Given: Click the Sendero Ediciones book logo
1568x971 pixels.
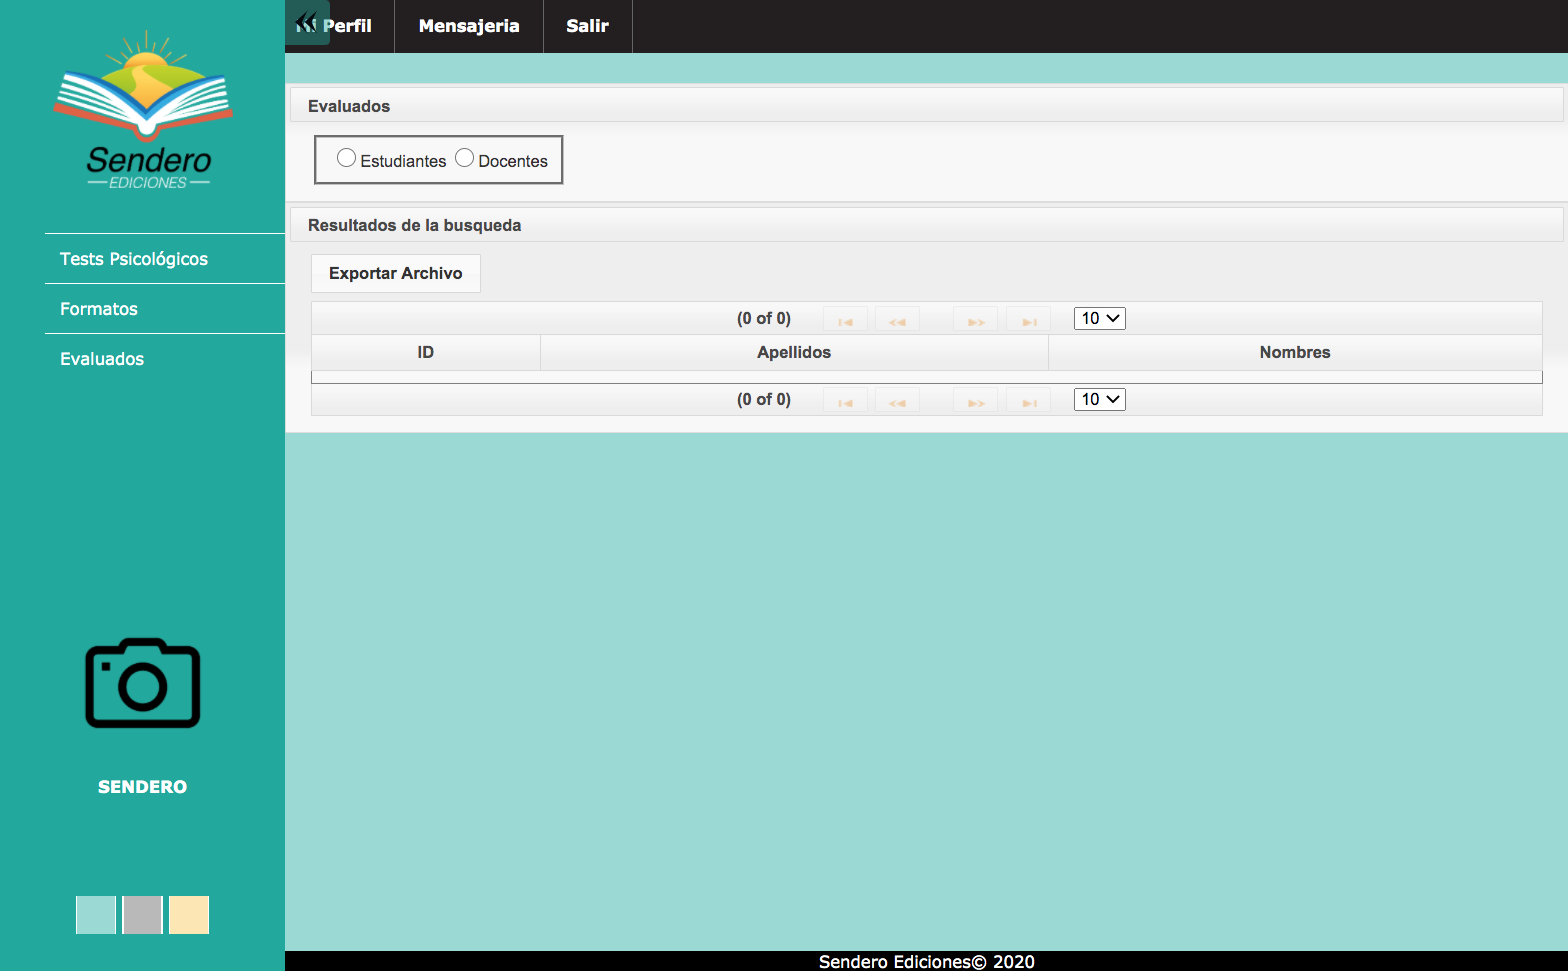Looking at the screenshot, I should pos(144,108).
